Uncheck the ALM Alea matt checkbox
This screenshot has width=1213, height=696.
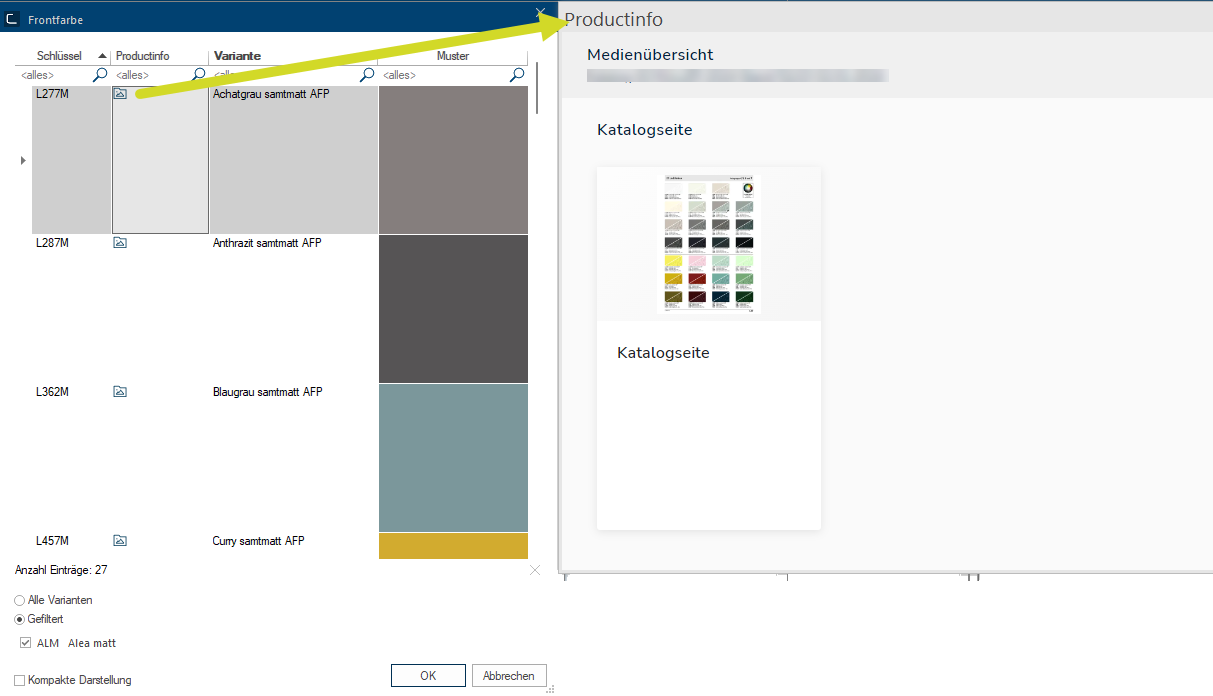[26, 643]
